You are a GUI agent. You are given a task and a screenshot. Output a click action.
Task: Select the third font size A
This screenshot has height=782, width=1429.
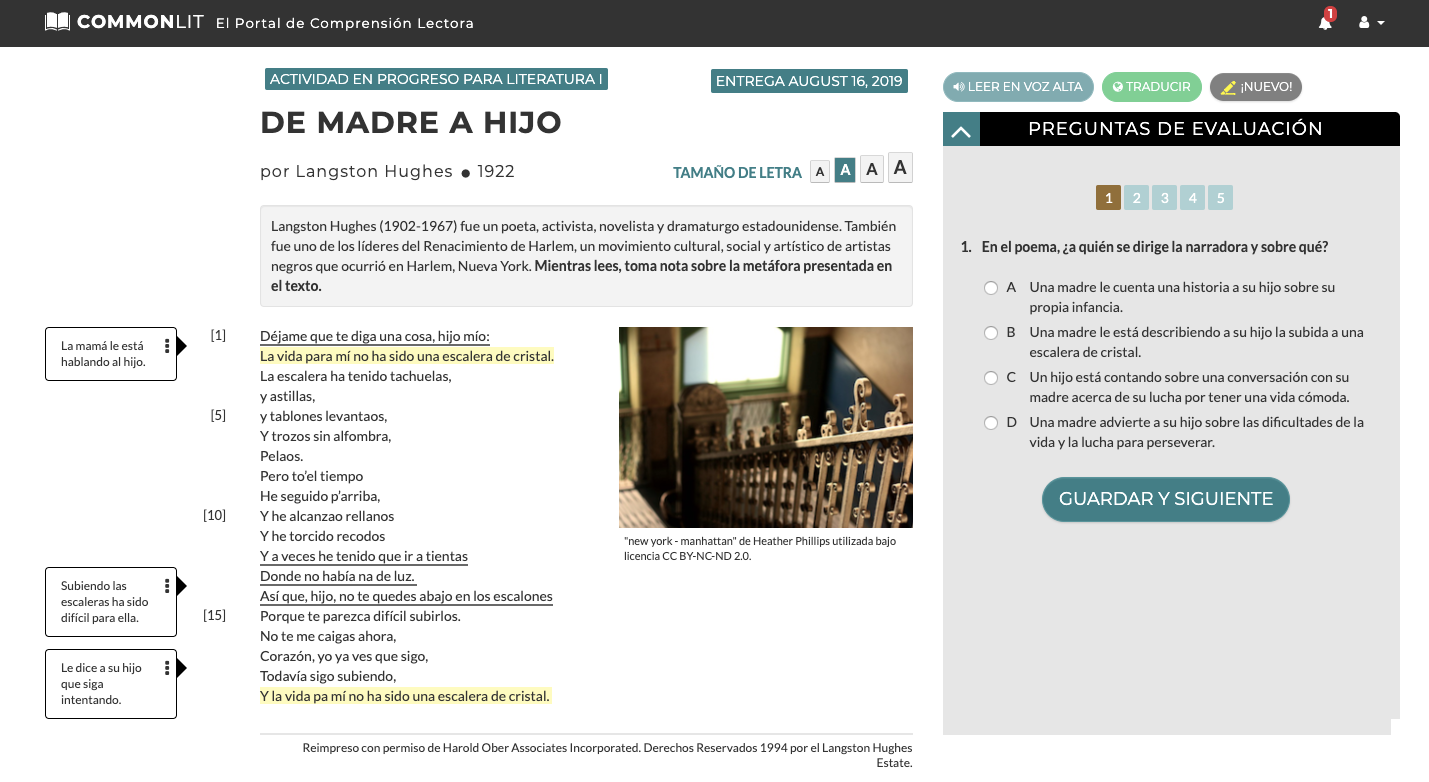pos(872,169)
